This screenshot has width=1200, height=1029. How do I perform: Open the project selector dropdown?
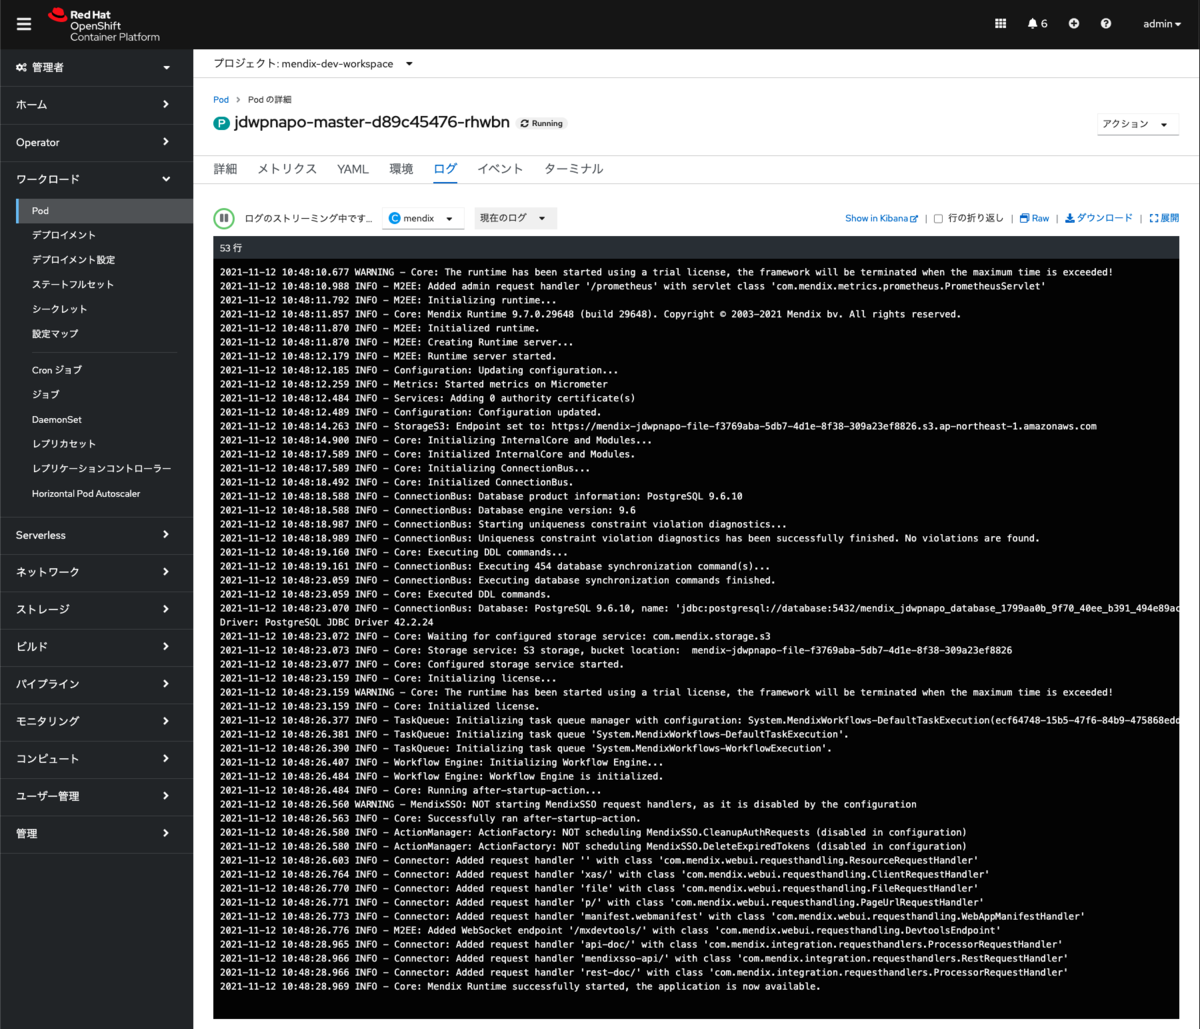tap(313, 64)
